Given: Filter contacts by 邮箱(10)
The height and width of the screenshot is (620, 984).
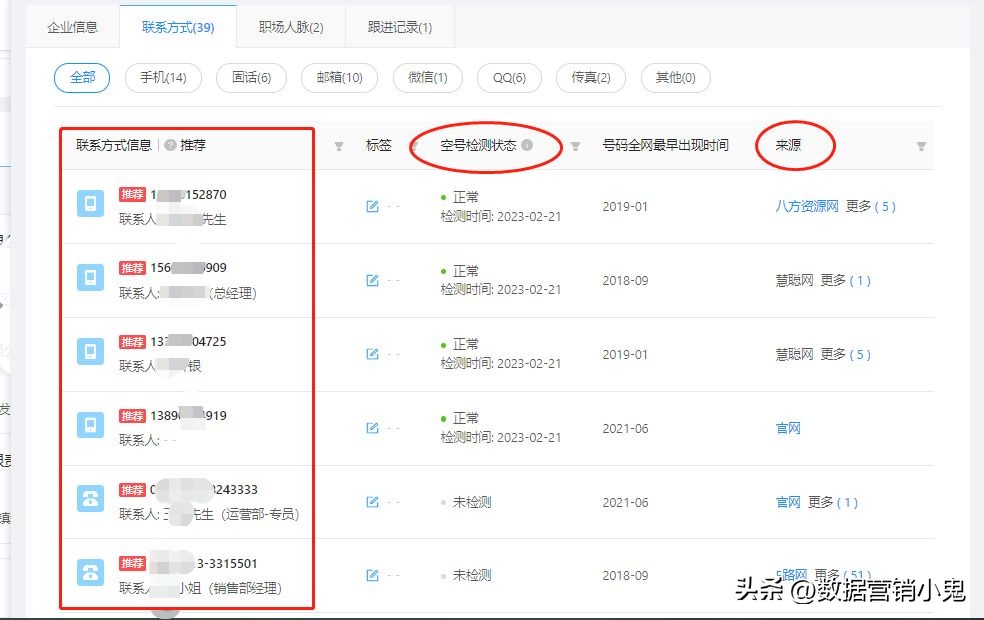Looking at the screenshot, I should 340,78.
